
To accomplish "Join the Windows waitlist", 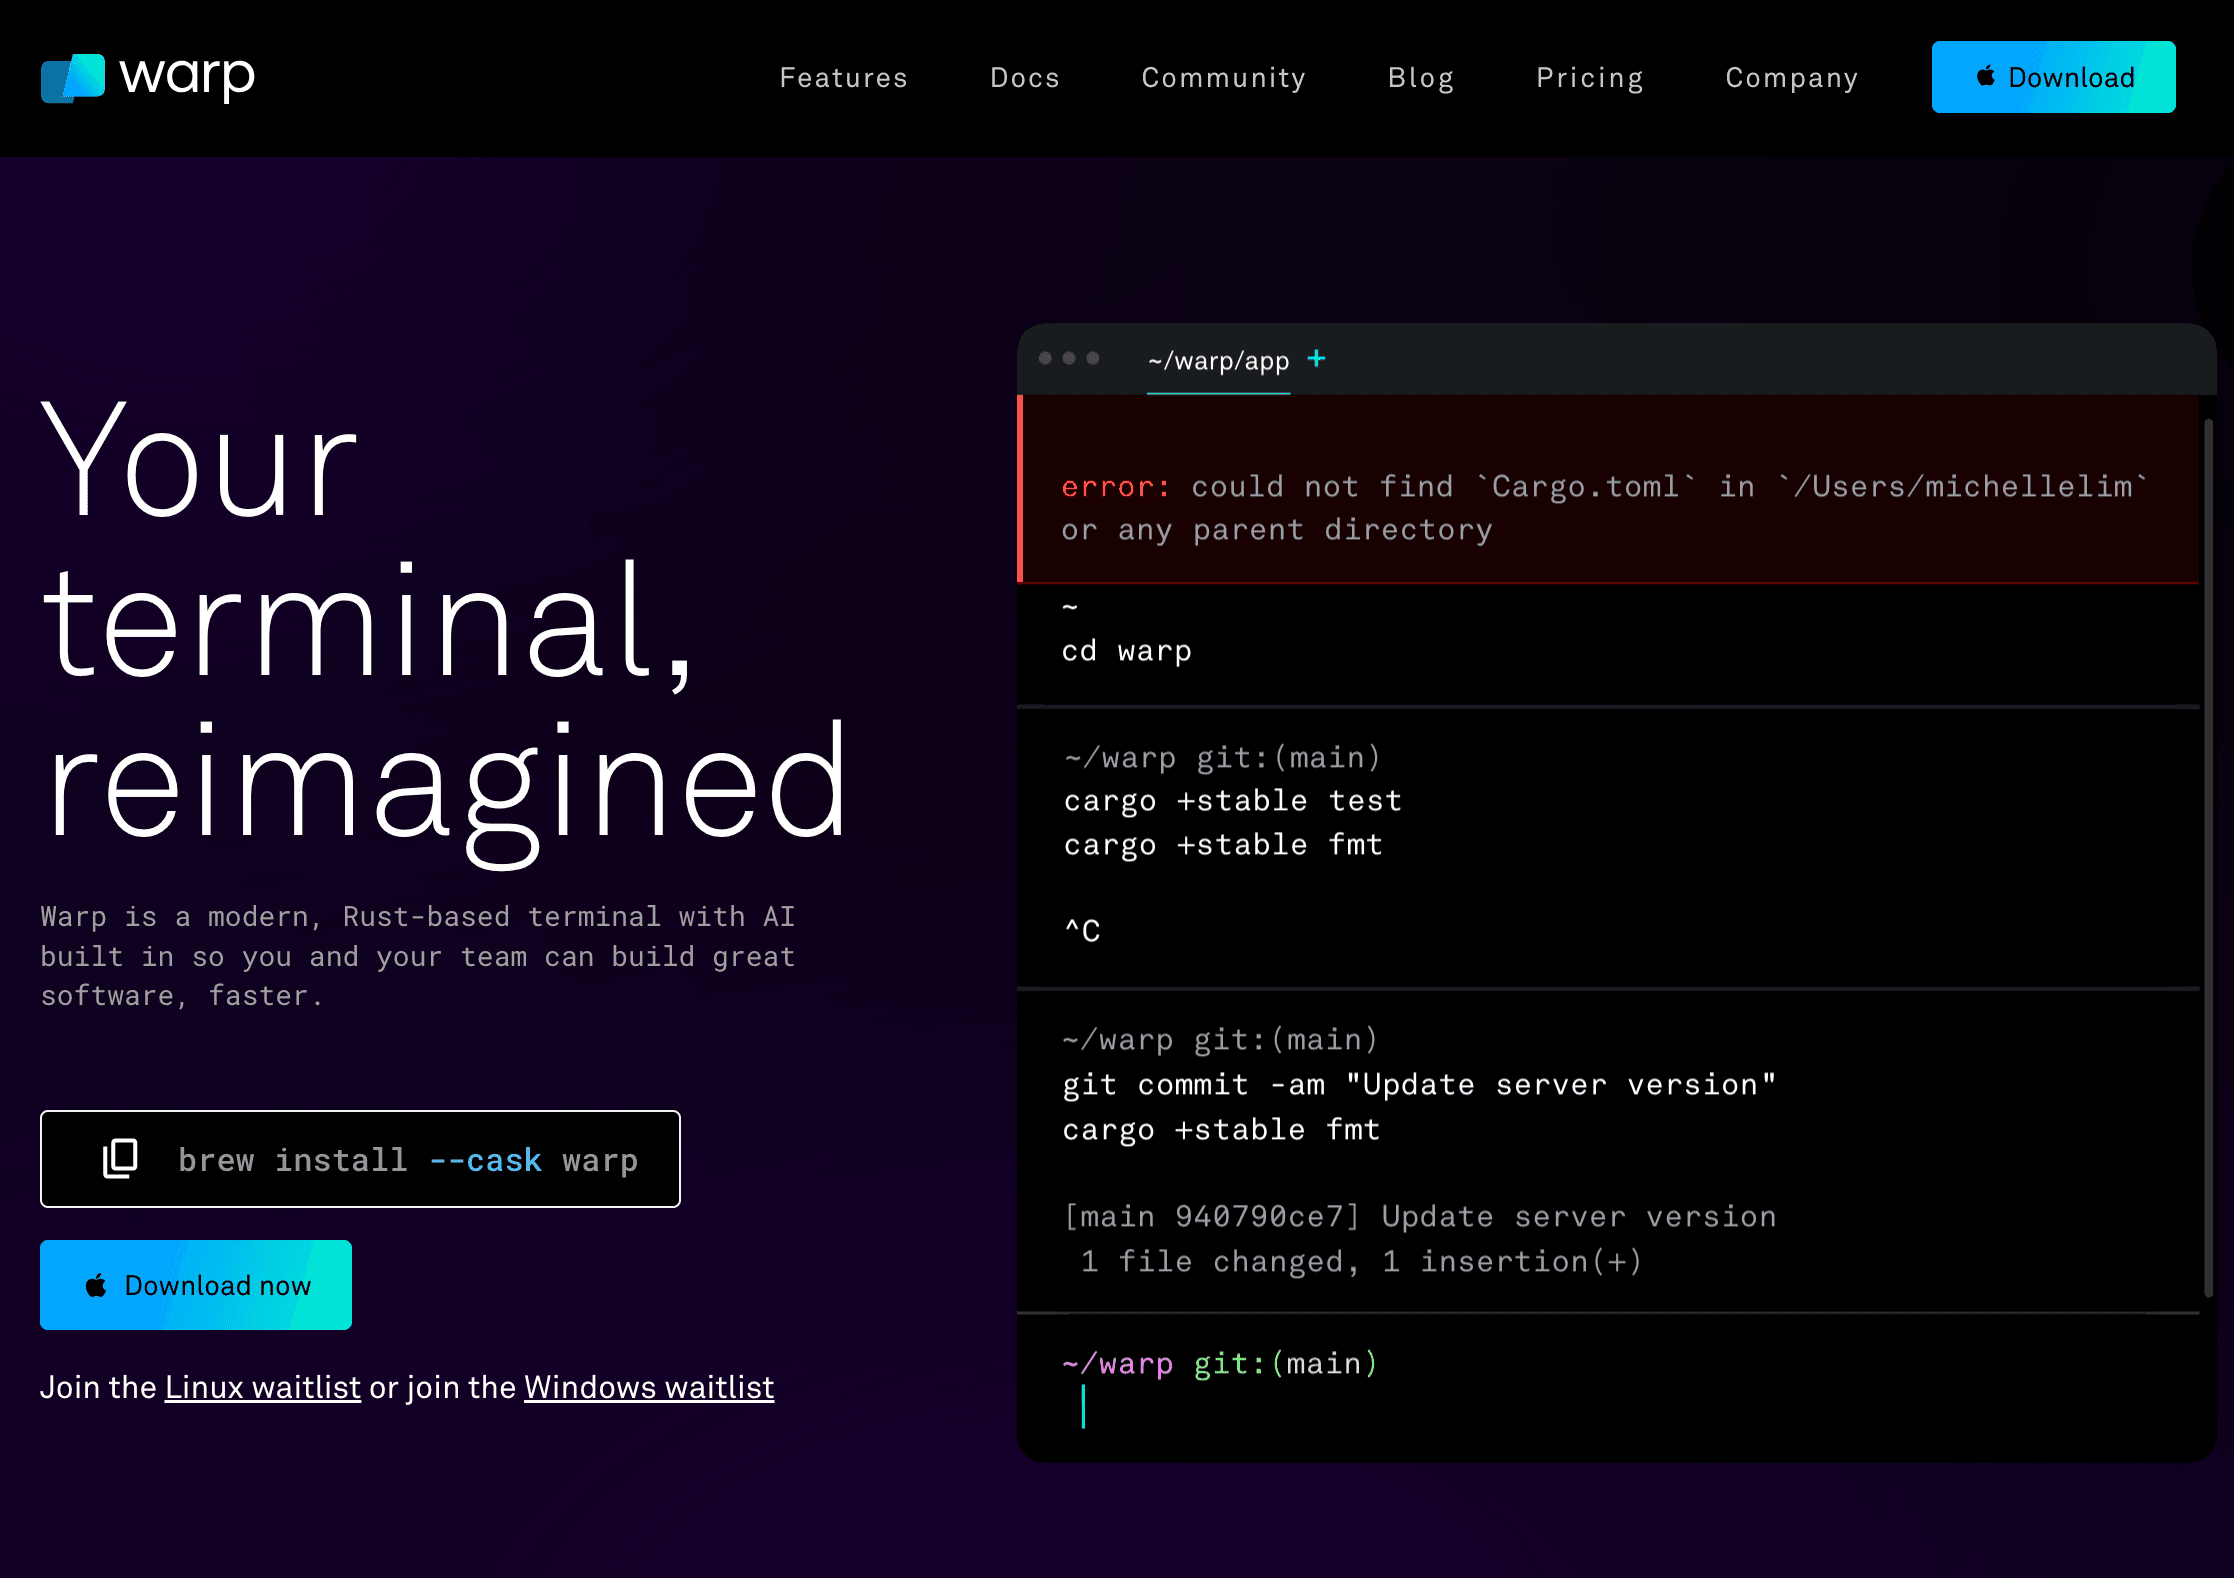I will 648,1388.
